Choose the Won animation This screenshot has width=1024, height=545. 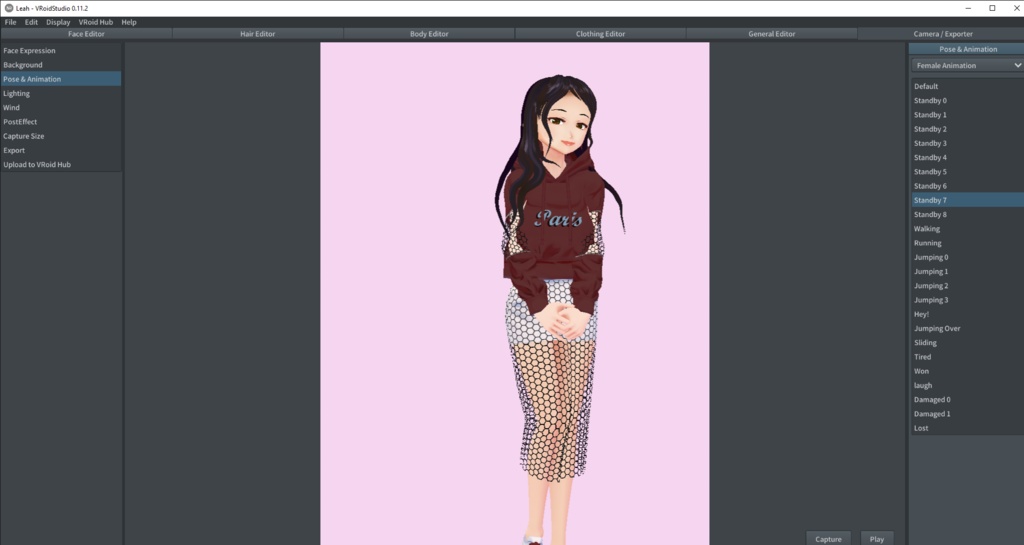coord(967,371)
